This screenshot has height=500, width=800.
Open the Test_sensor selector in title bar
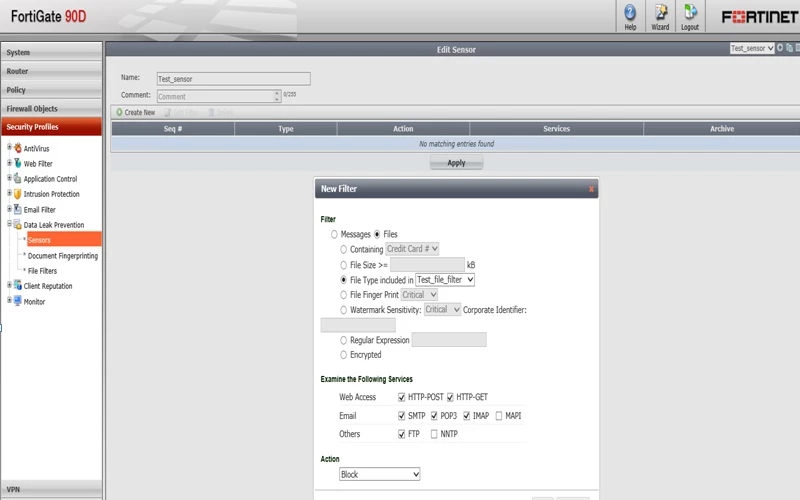coord(752,48)
